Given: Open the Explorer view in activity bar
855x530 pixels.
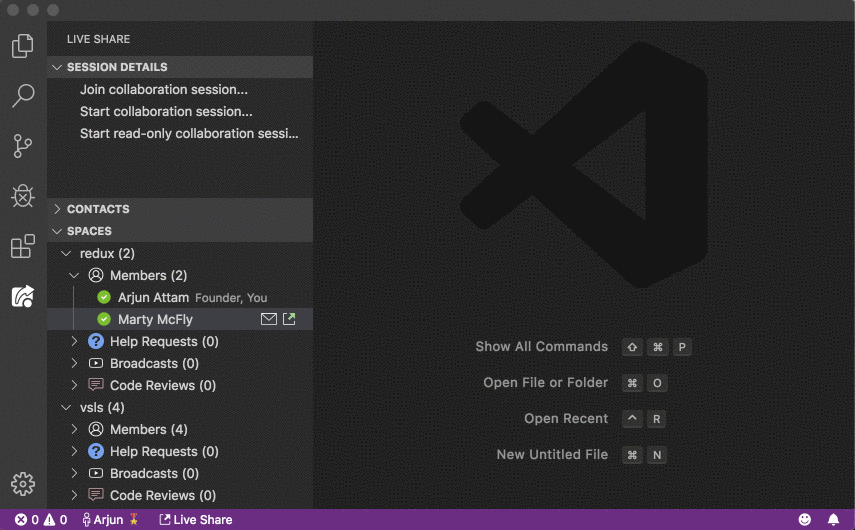Looking at the screenshot, I should point(22,46).
